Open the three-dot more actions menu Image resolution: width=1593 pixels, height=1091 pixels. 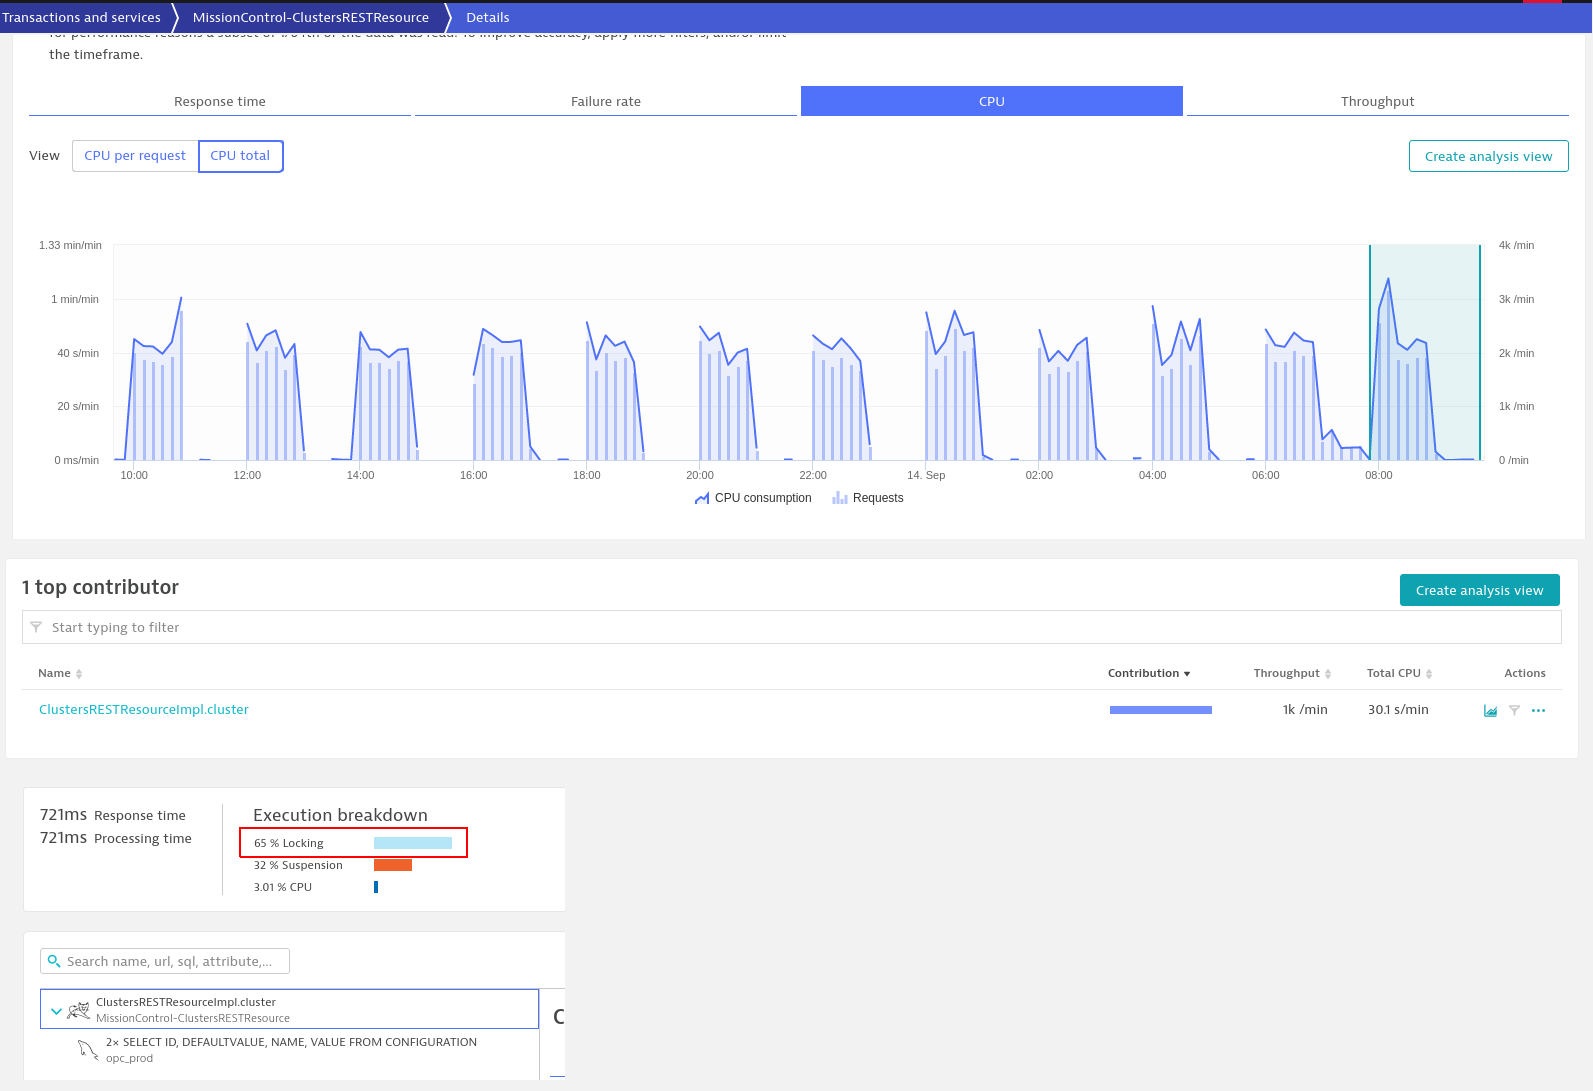(1538, 711)
